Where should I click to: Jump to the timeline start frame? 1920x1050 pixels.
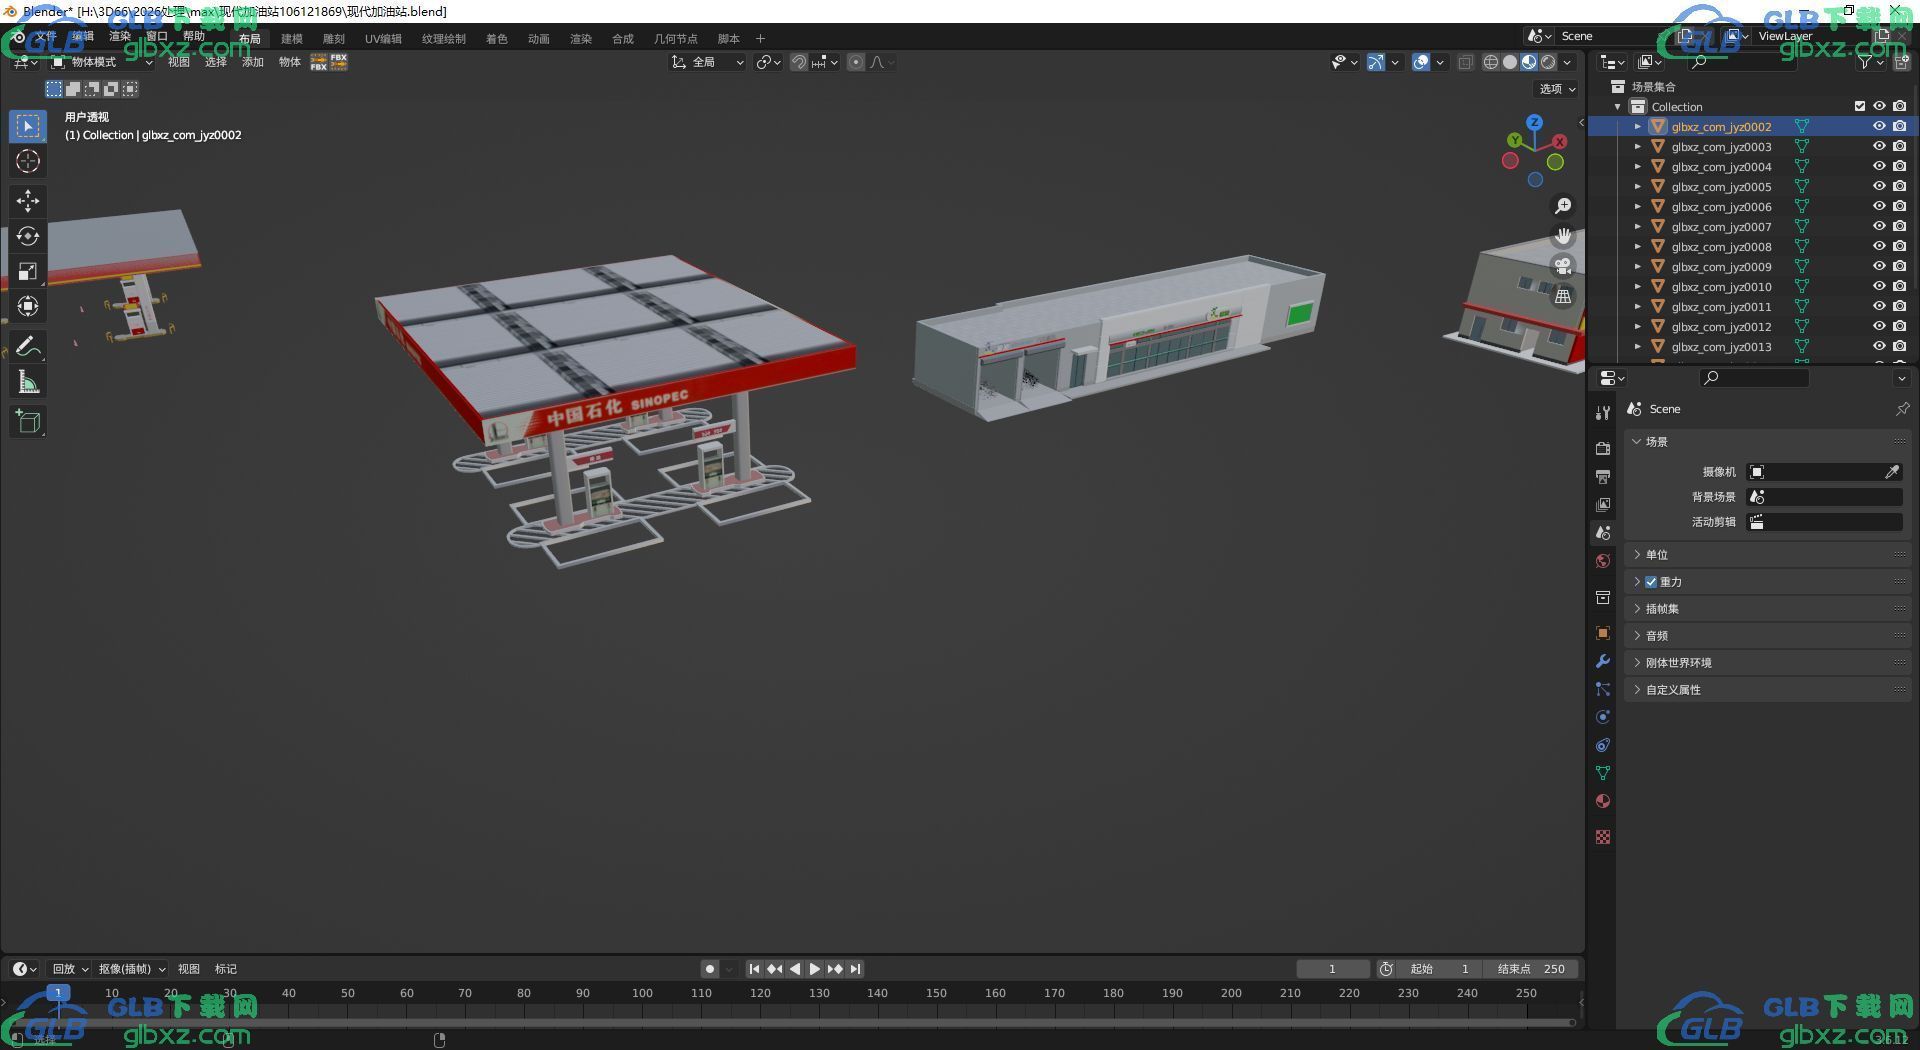click(754, 969)
